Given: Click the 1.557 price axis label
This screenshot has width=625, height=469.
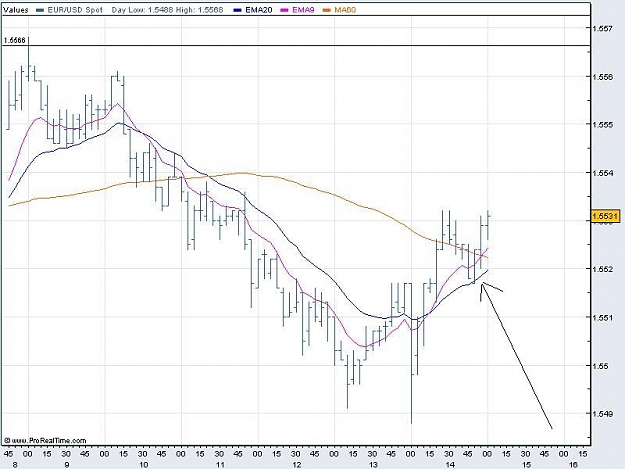Looking at the screenshot, I should coord(602,28).
